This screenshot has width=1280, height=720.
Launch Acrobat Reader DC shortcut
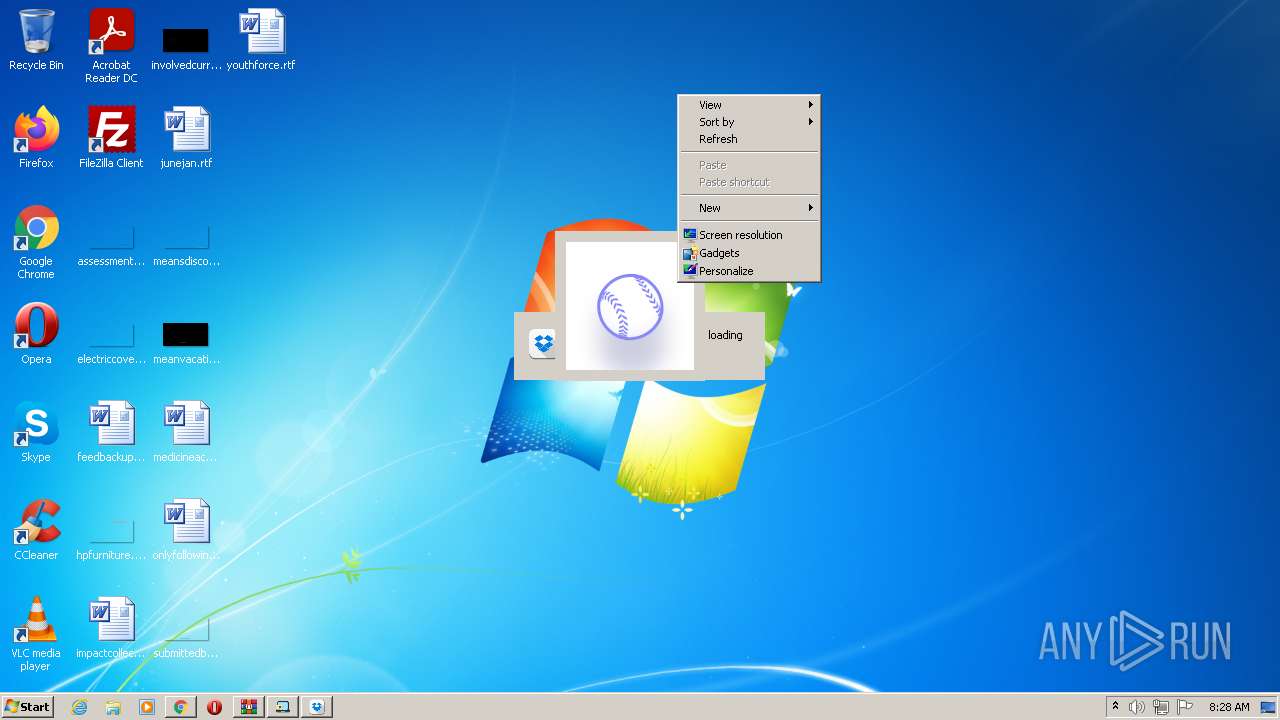pos(111,46)
